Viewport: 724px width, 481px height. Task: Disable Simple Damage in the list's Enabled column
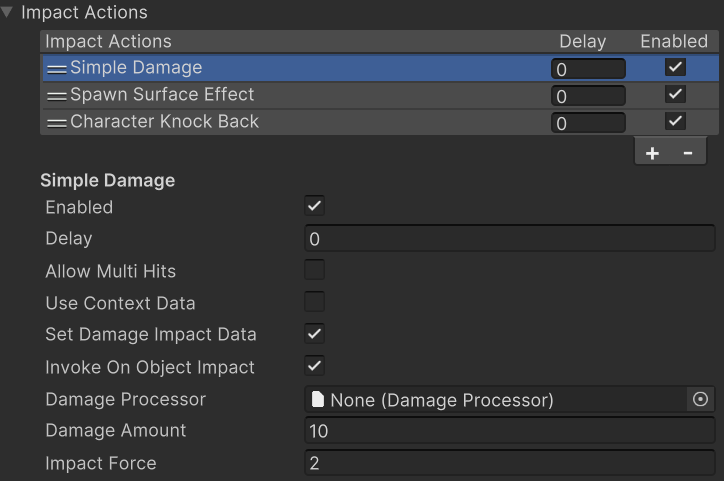[x=675, y=68]
